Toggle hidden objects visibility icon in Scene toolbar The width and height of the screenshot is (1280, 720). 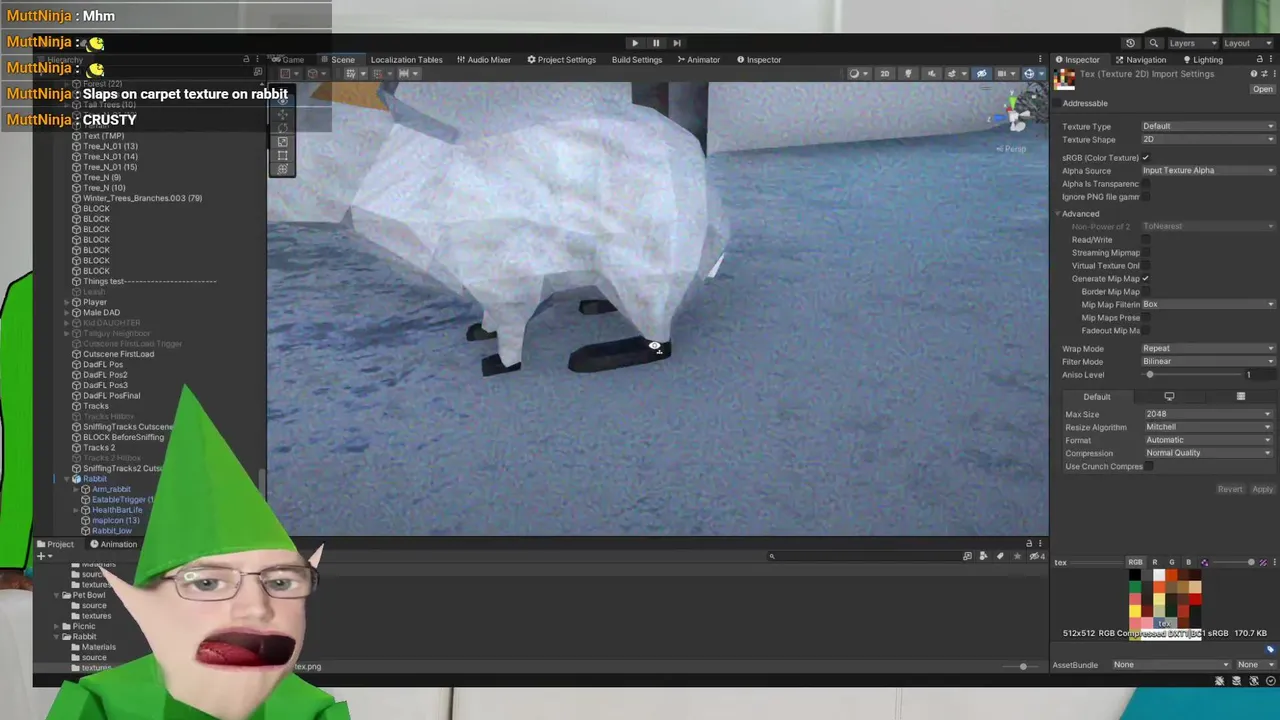981,74
